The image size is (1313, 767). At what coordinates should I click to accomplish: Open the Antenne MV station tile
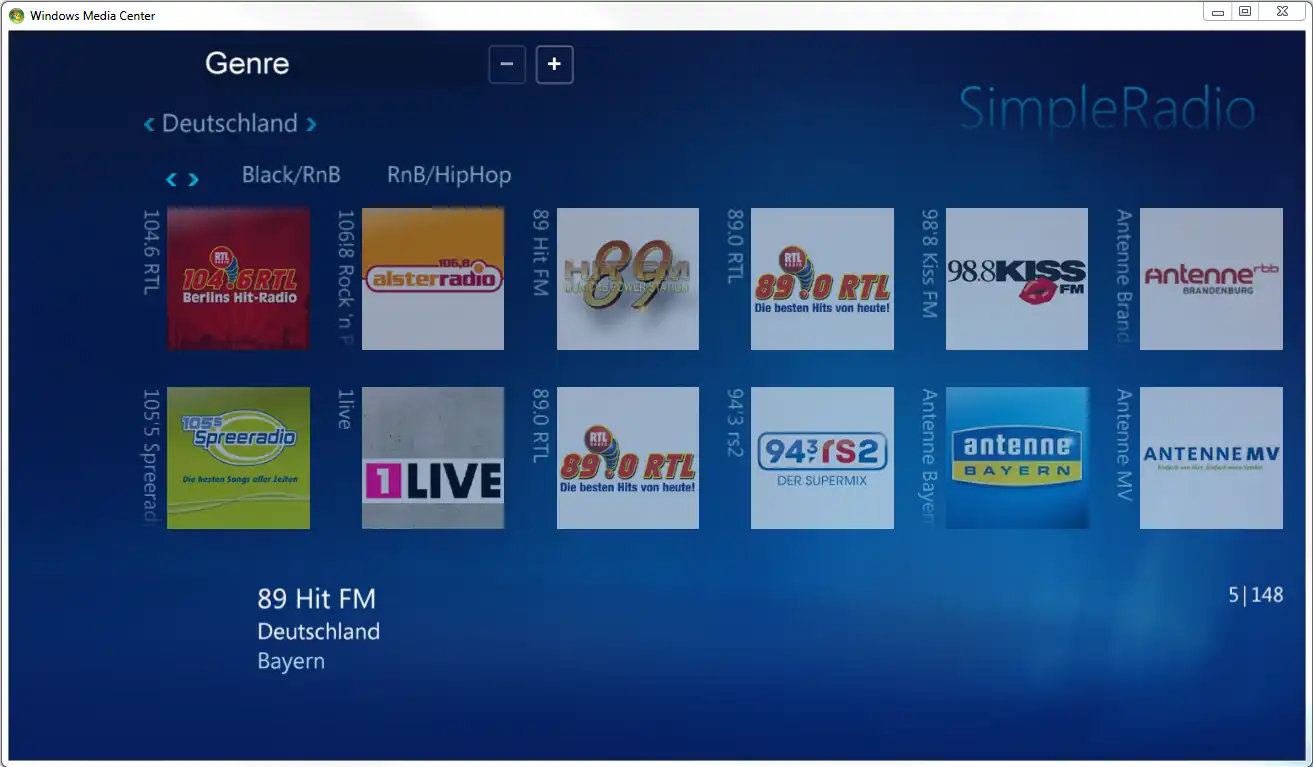(1211, 458)
